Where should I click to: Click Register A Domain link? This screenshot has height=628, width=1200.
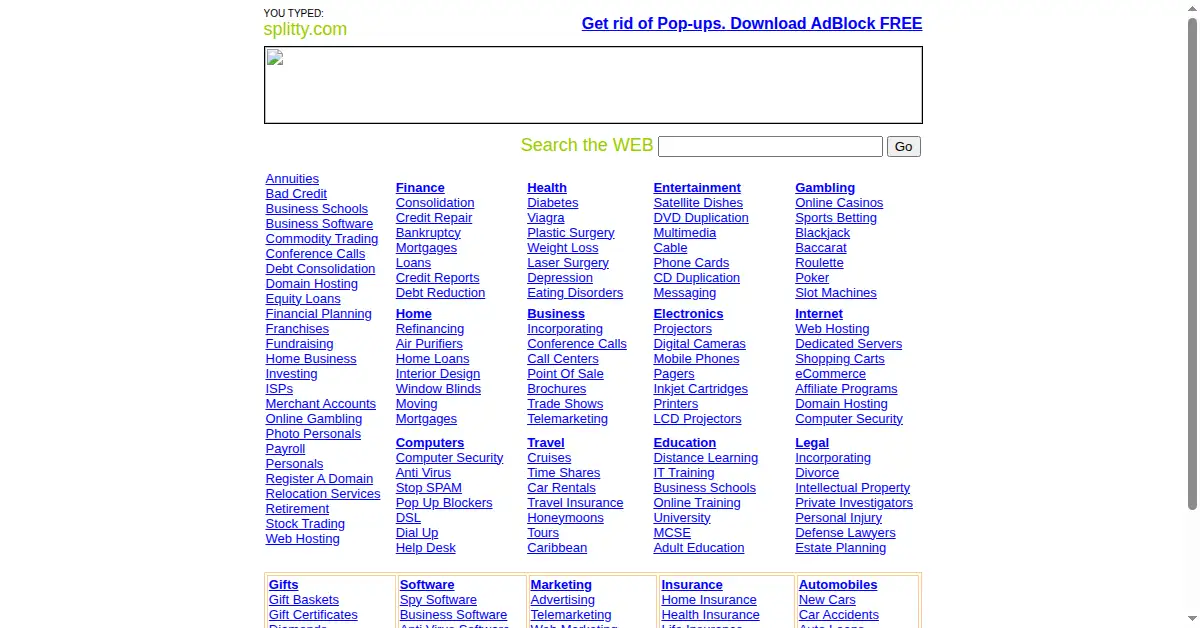pyautogui.click(x=319, y=479)
